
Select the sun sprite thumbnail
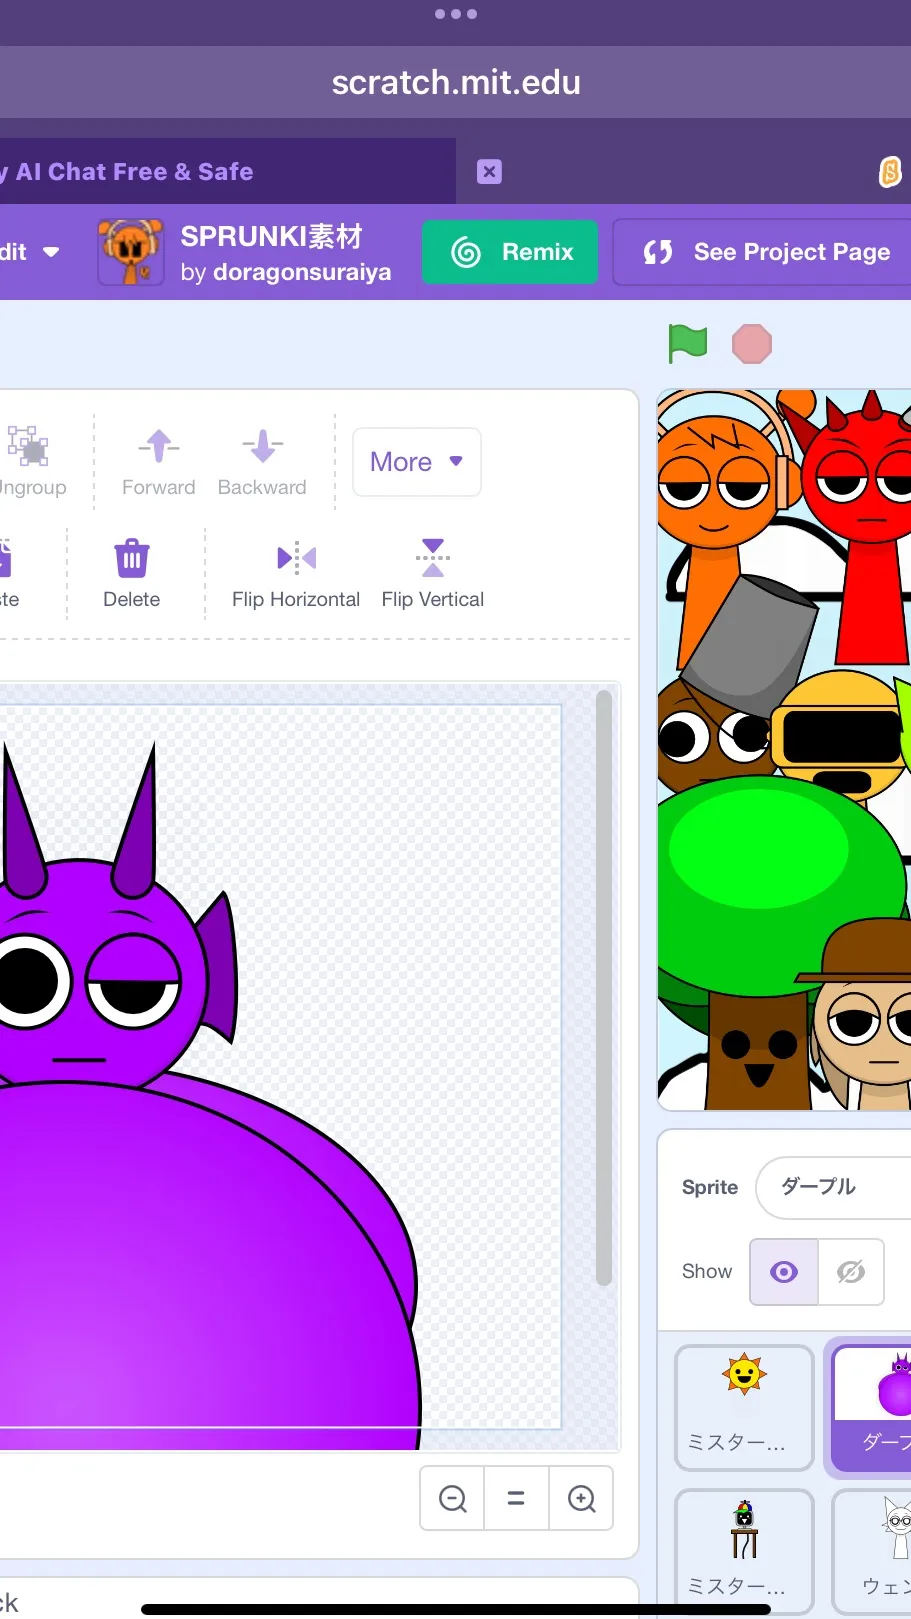pyautogui.click(x=744, y=1408)
